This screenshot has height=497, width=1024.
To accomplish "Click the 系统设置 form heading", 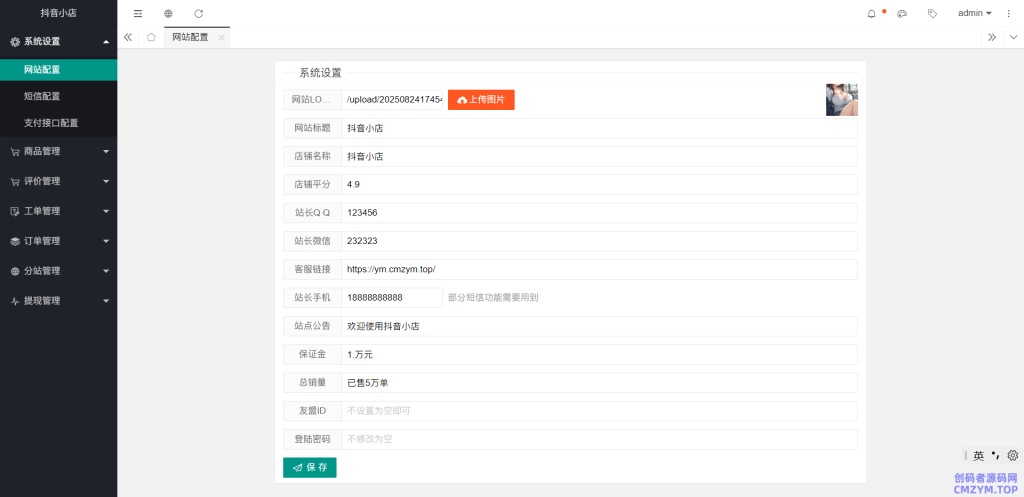I will [320, 73].
